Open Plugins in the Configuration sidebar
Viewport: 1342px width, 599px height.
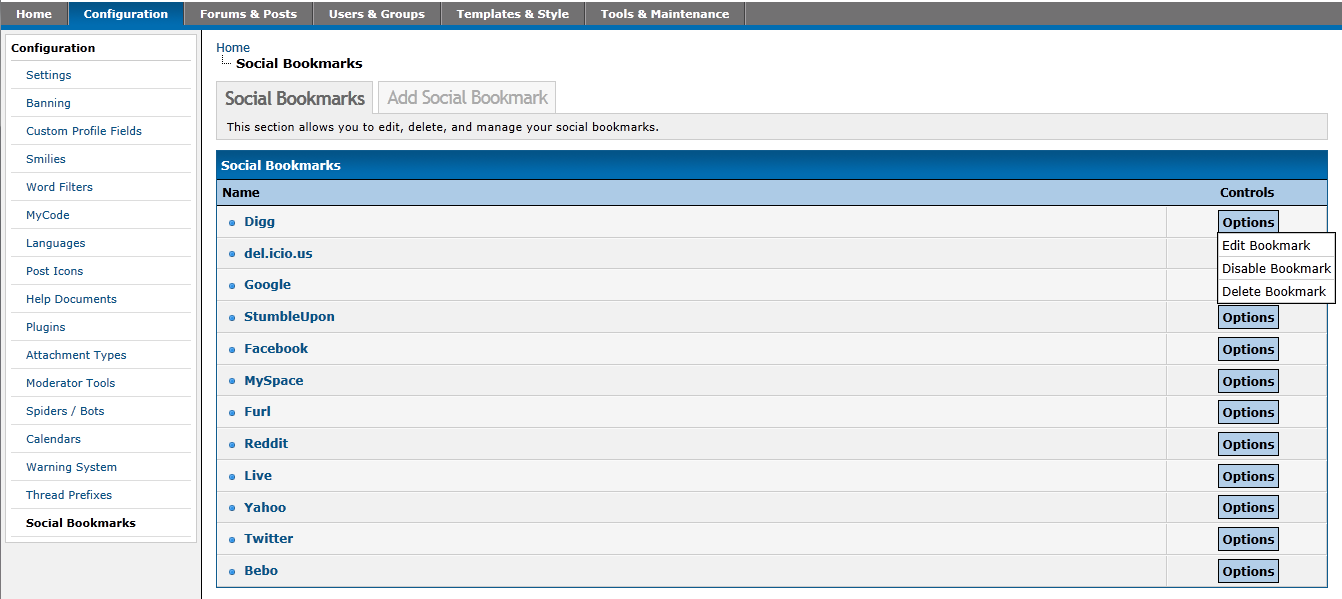(x=46, y=327)
